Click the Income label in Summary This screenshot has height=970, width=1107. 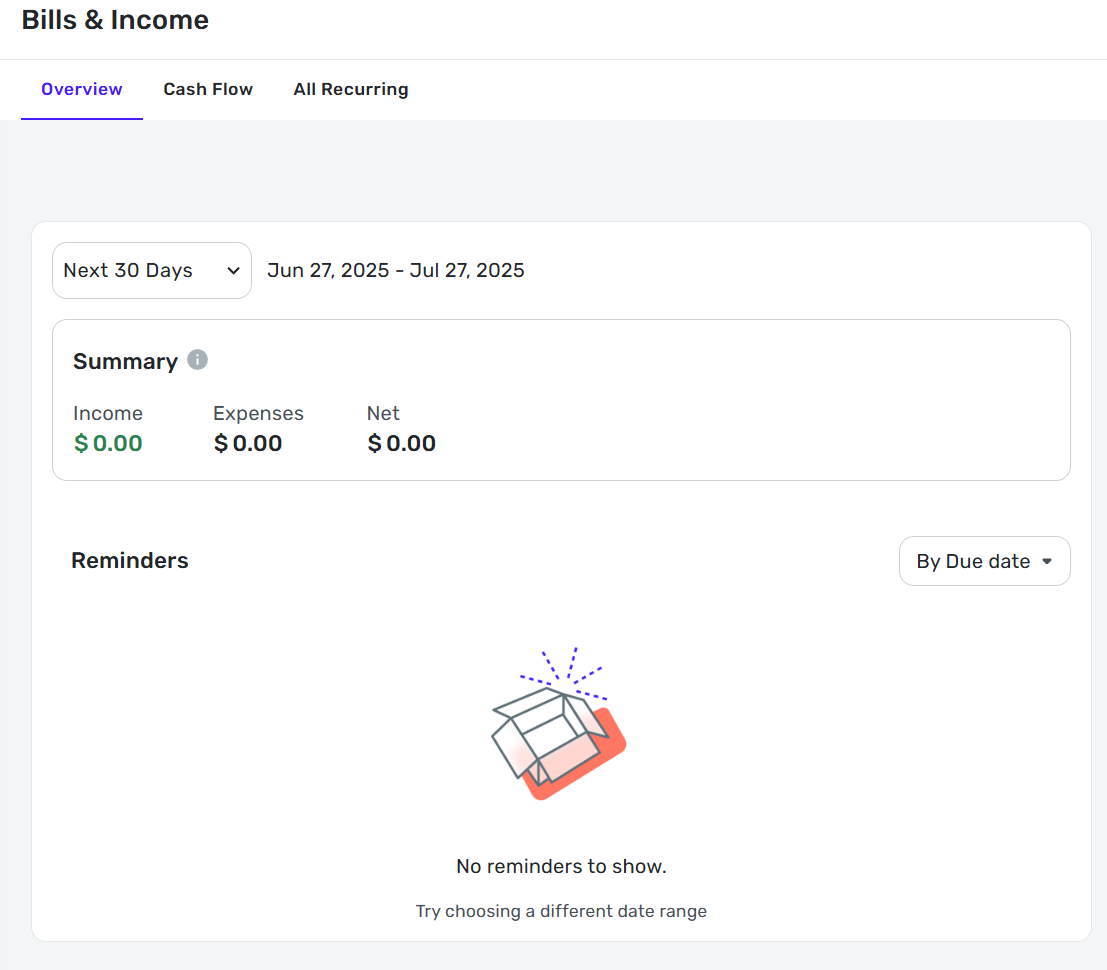(x=108, y=414)
